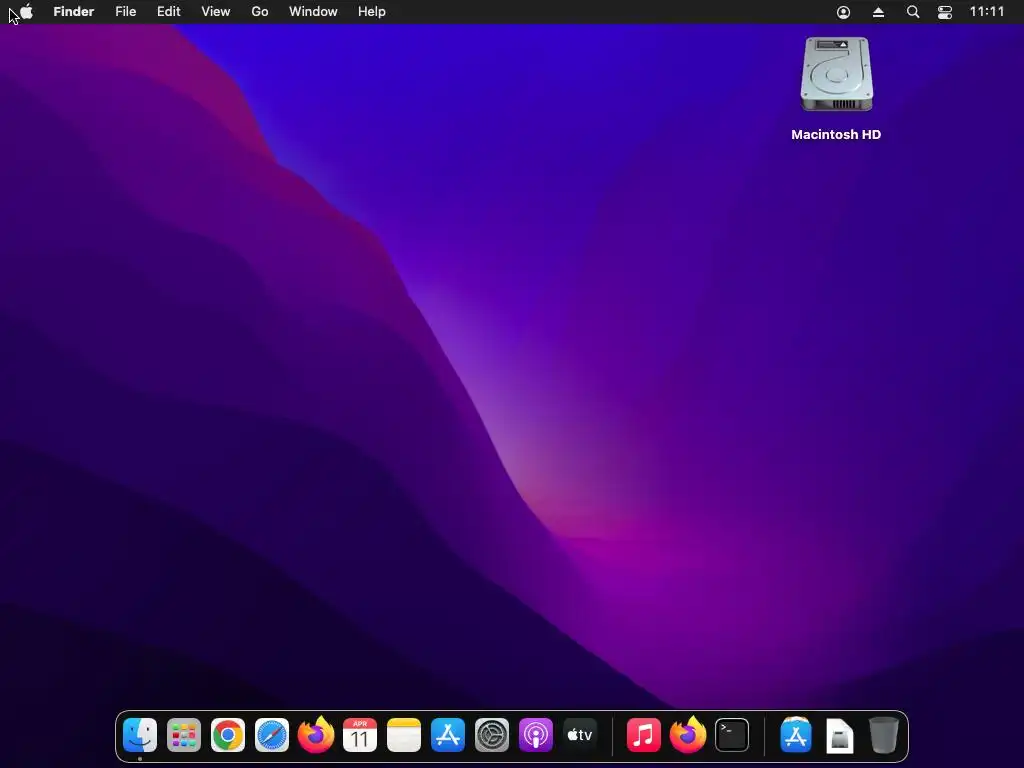Open the Finder menu in menu bar
The image size is (1024, 768).
tap(74, 12)
